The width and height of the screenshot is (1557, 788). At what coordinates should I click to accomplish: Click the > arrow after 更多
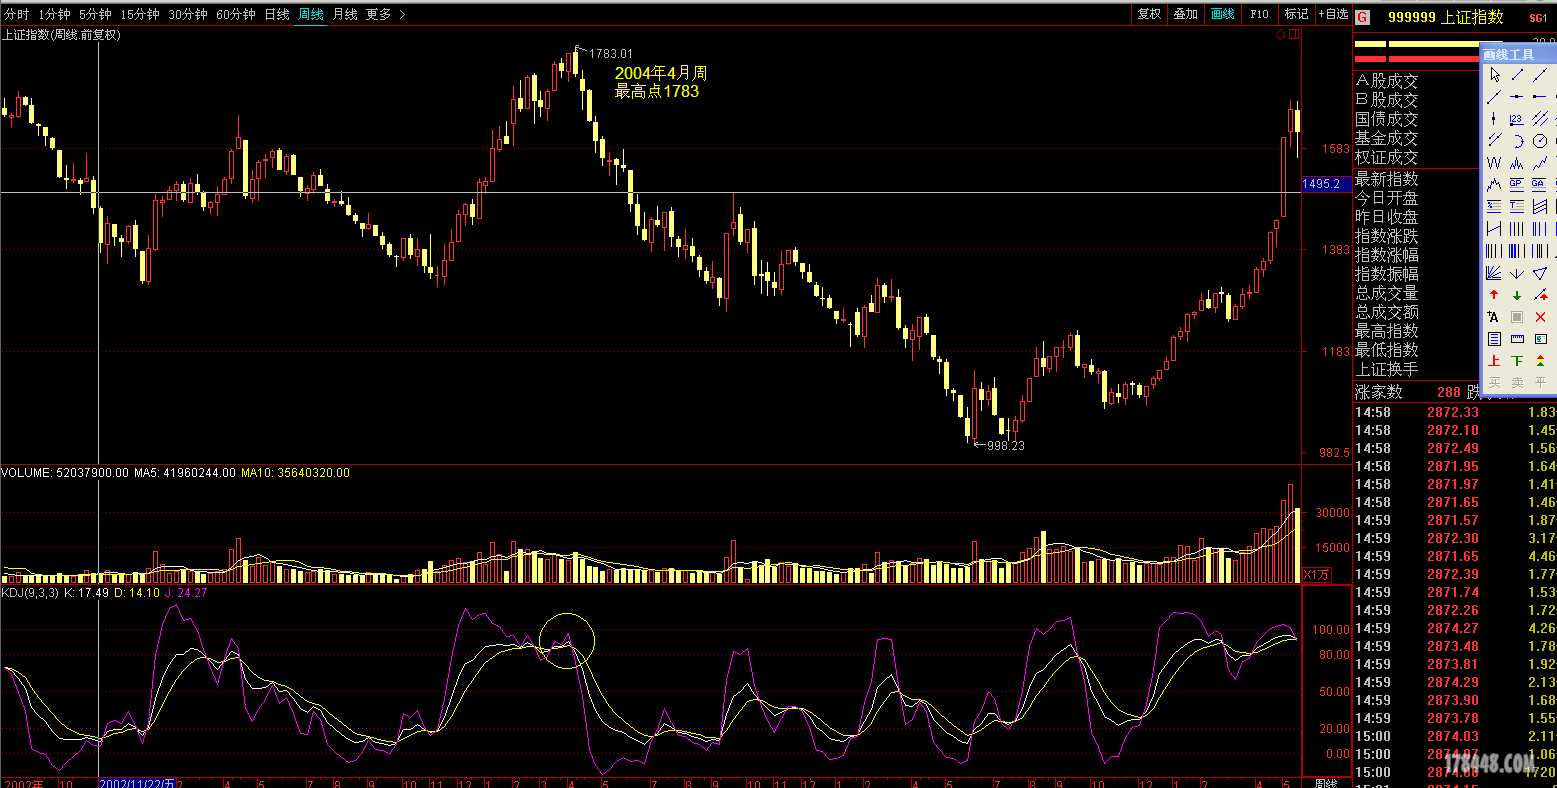[402, 14]
